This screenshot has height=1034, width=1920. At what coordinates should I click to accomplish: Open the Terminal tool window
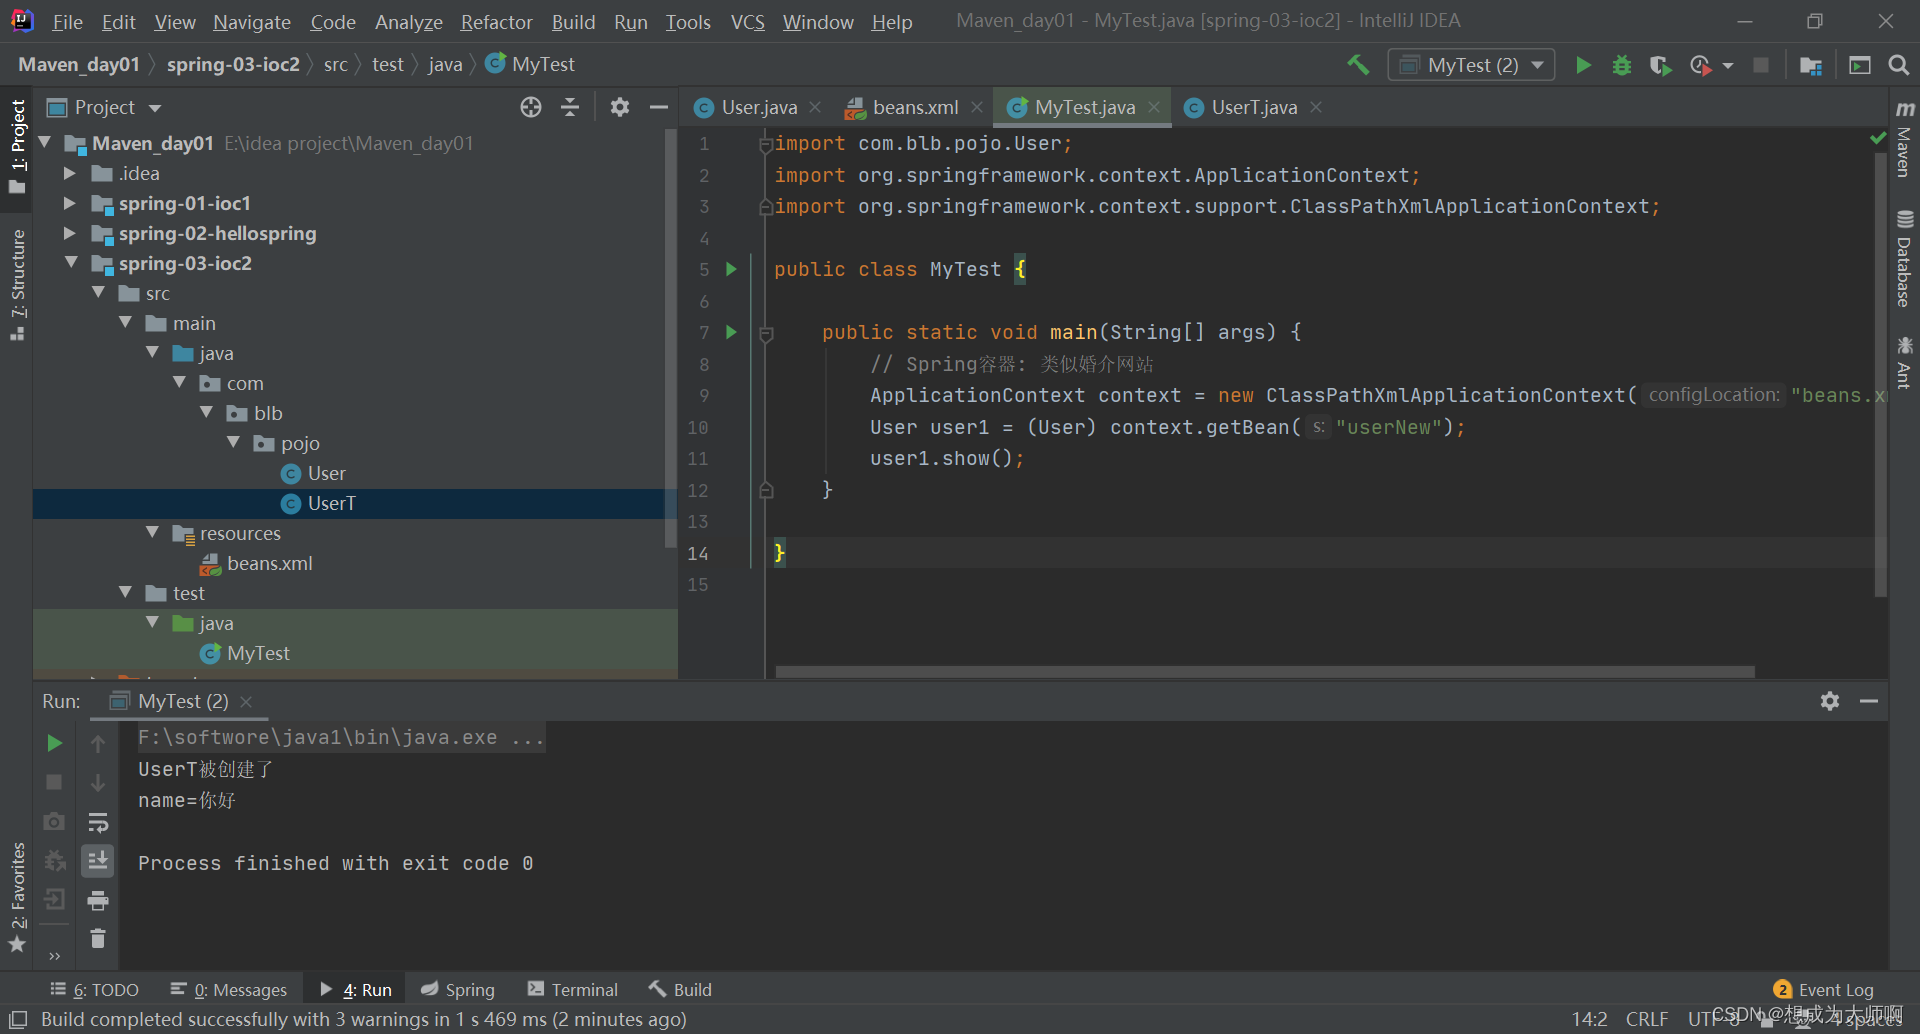(x=573, y=990)
